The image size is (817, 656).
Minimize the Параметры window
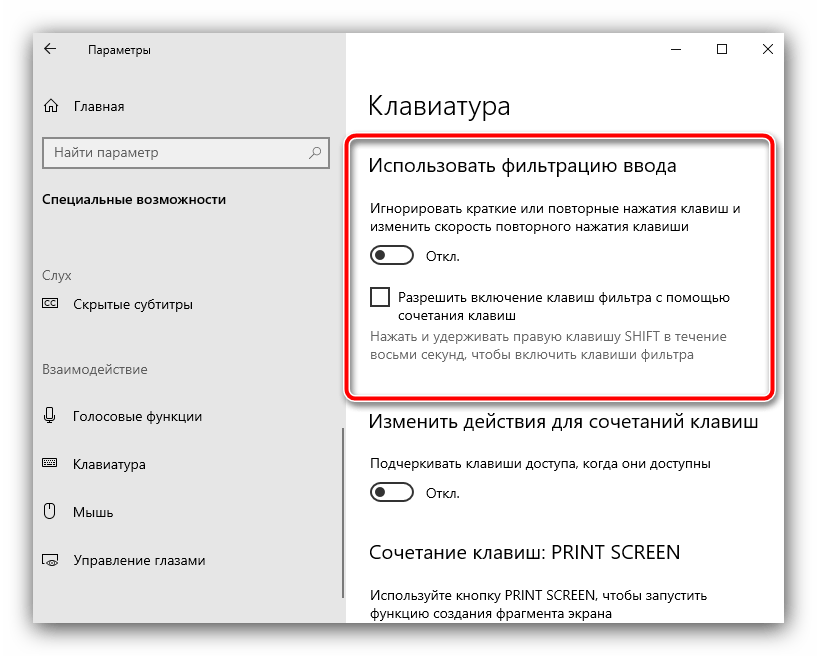point(676,49)
